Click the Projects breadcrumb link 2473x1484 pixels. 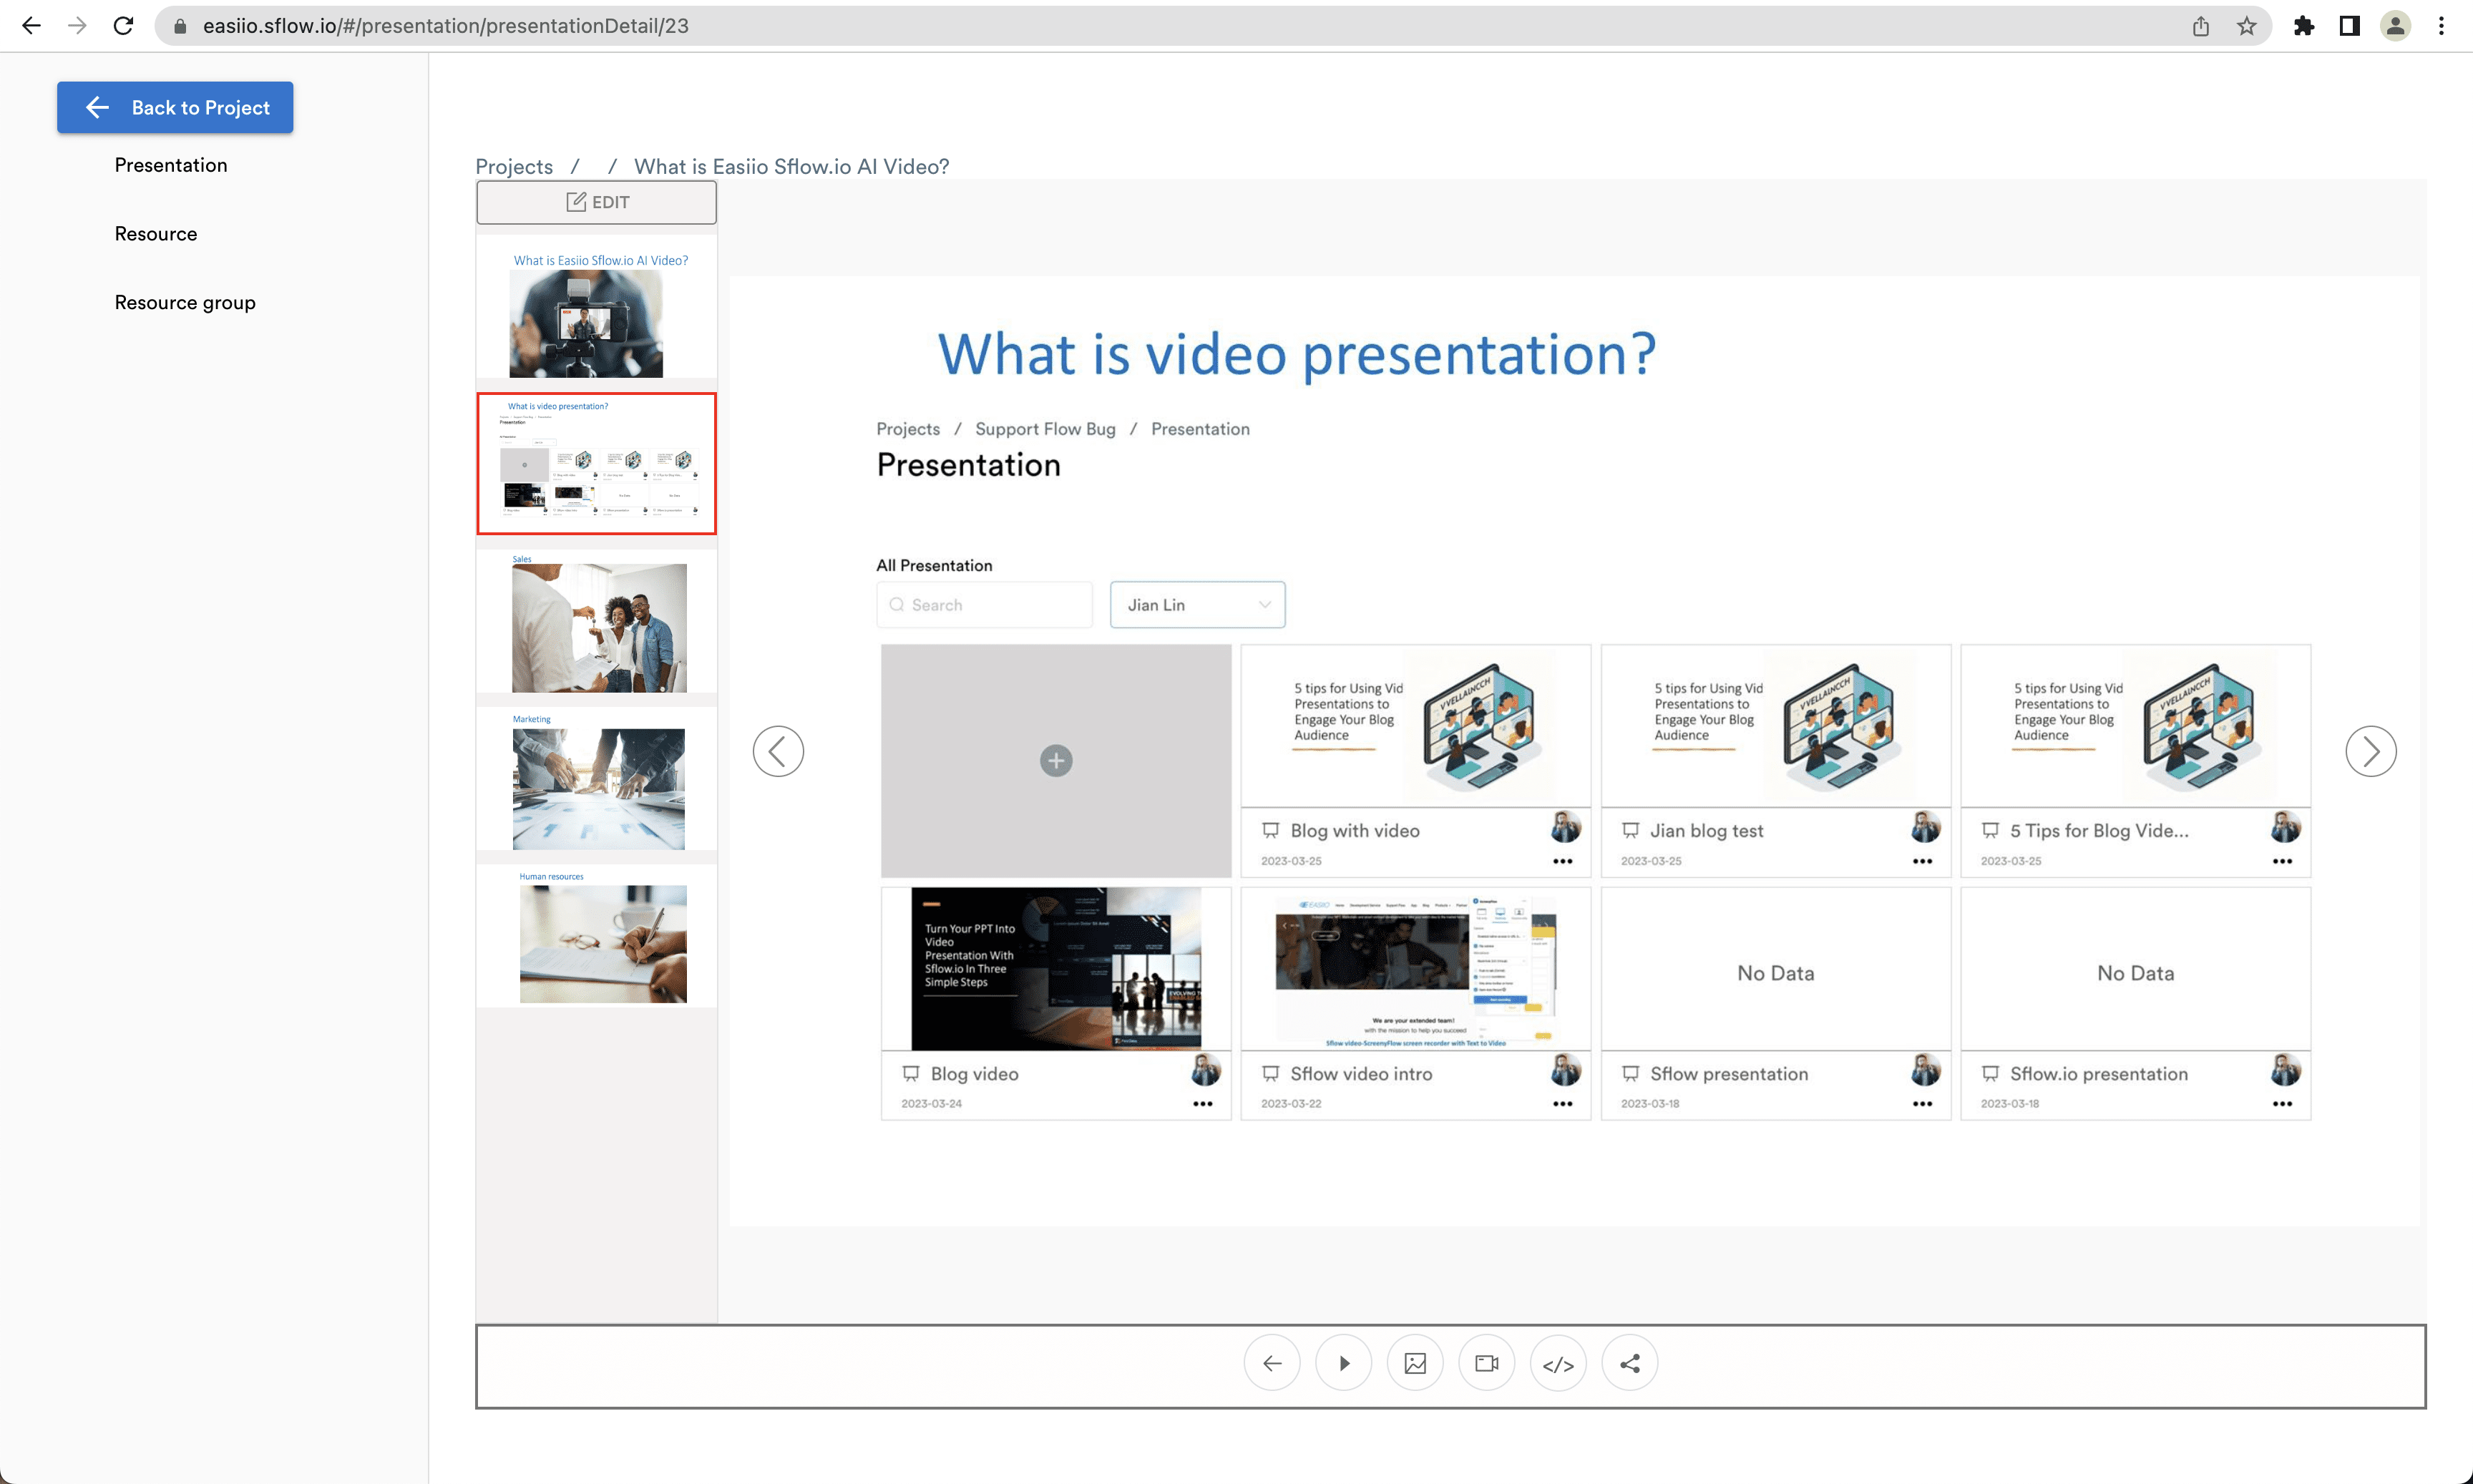pyautogui.click(x=514, y=166)
